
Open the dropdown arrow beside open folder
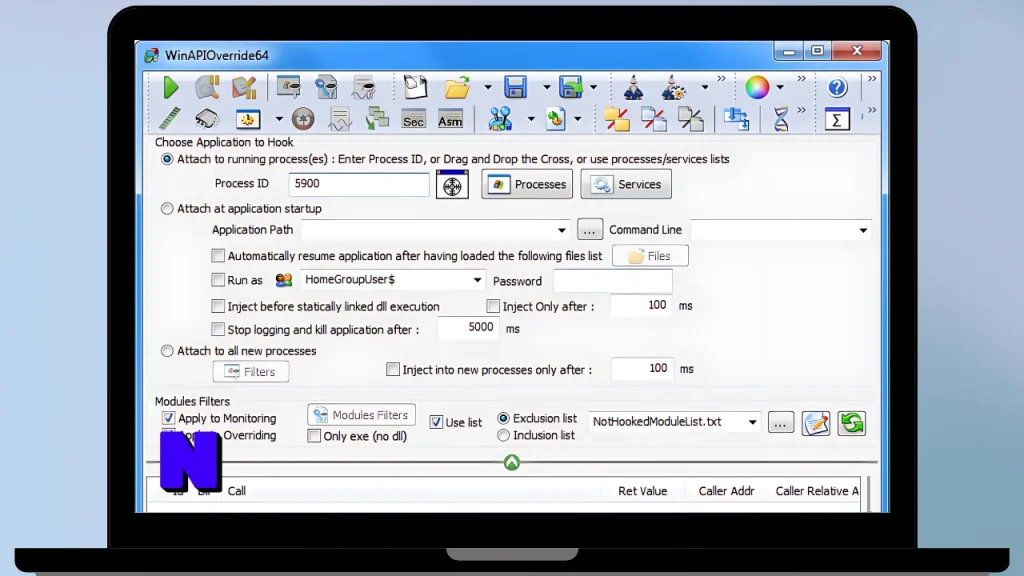[487, 88]
